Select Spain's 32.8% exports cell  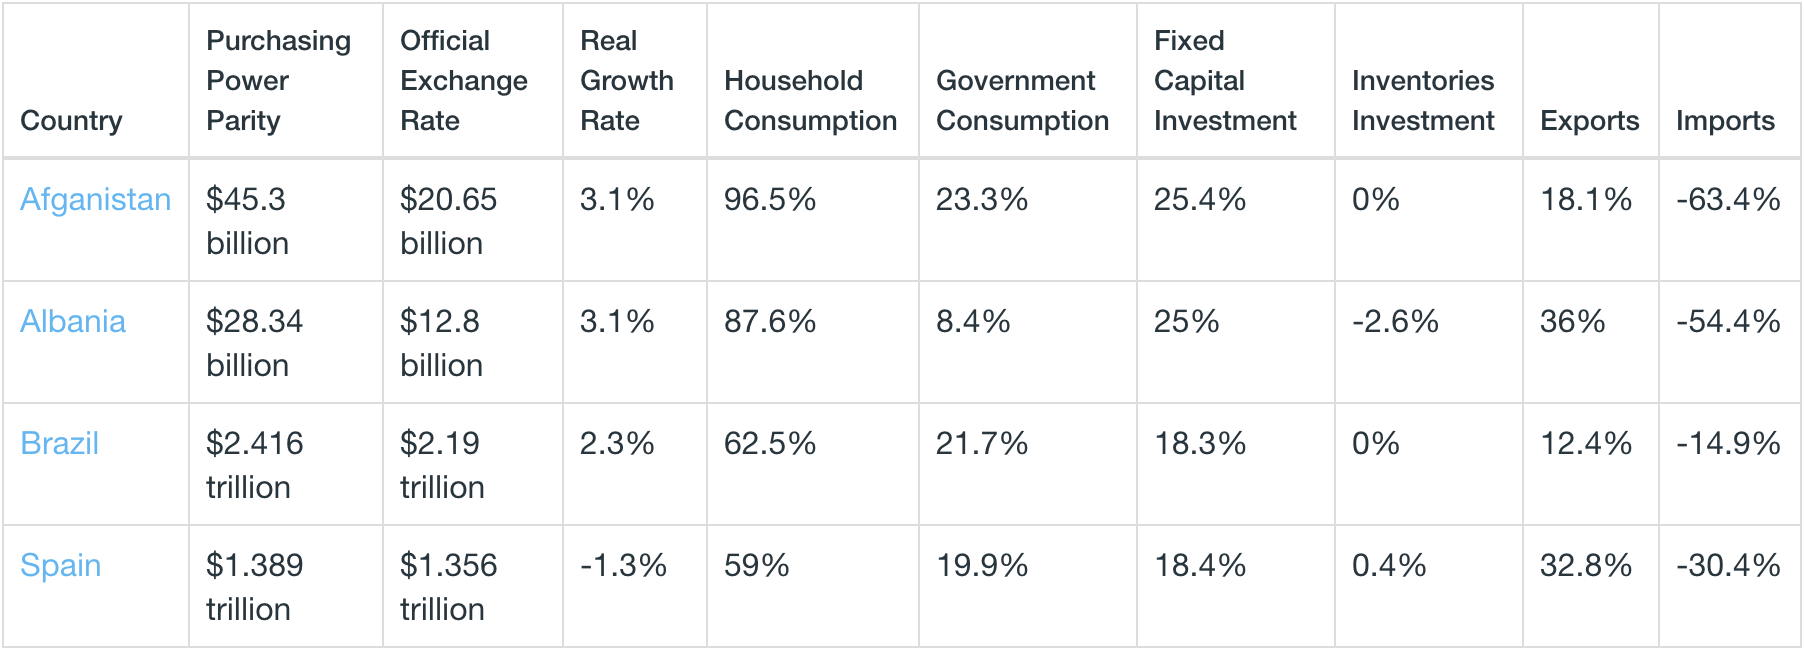coord(1585,566)
